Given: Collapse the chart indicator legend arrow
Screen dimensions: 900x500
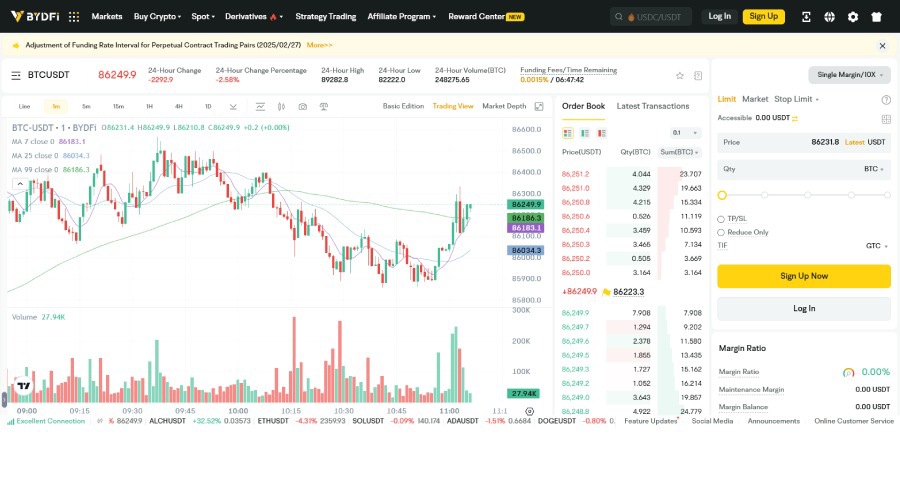Looking at the screenshot, I should (20, 184).
